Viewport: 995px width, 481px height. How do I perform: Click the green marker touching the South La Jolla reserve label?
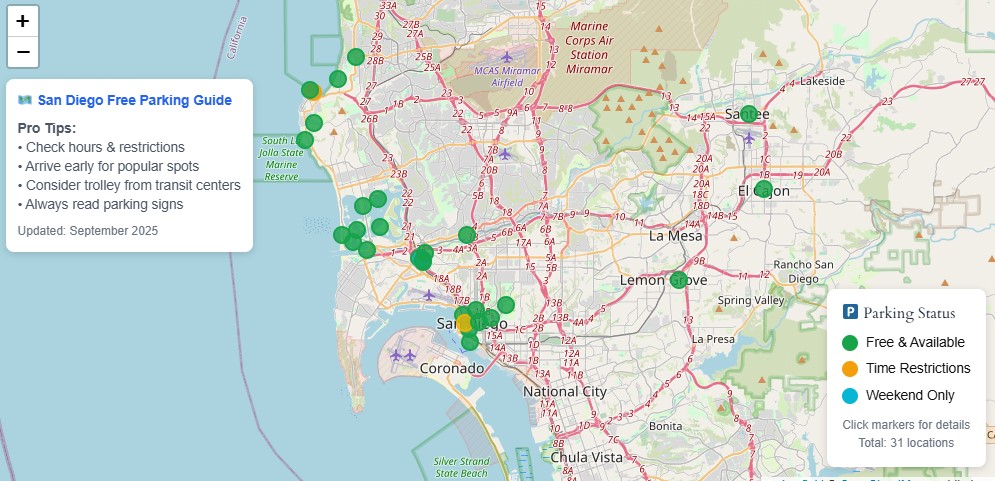tap(305, 140)
